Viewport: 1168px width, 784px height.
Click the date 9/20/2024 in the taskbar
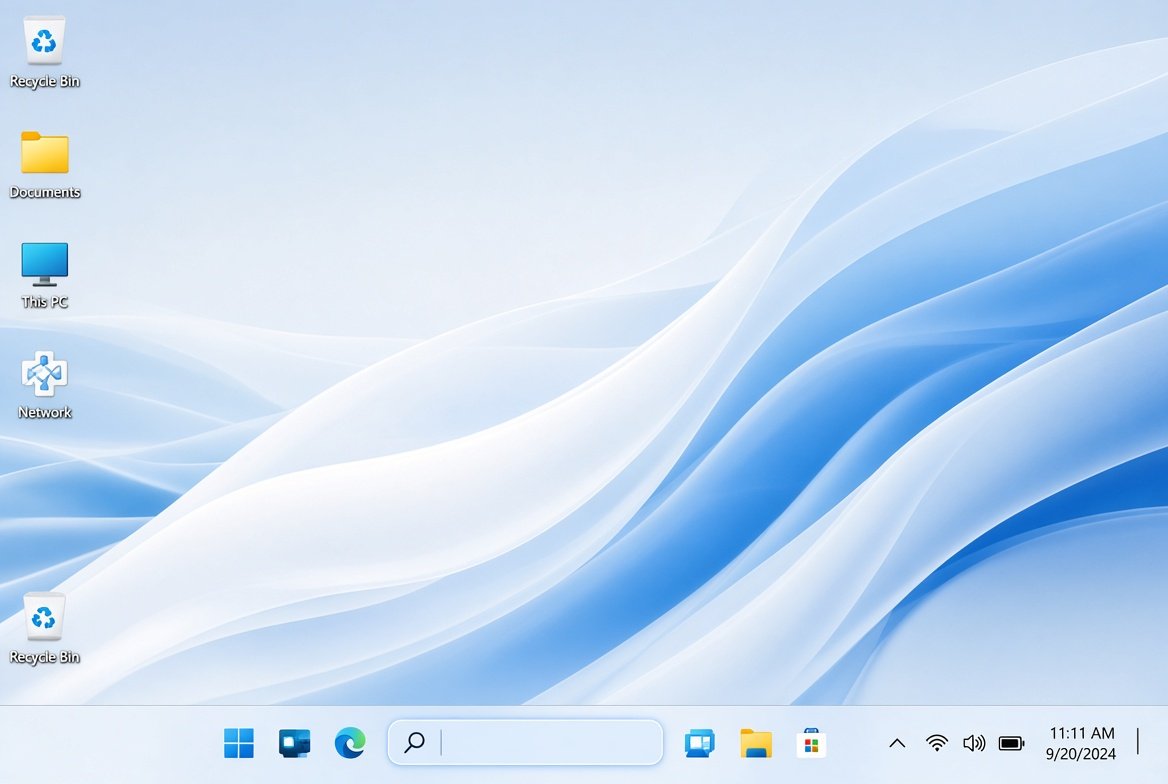[x=1081, y=754]
